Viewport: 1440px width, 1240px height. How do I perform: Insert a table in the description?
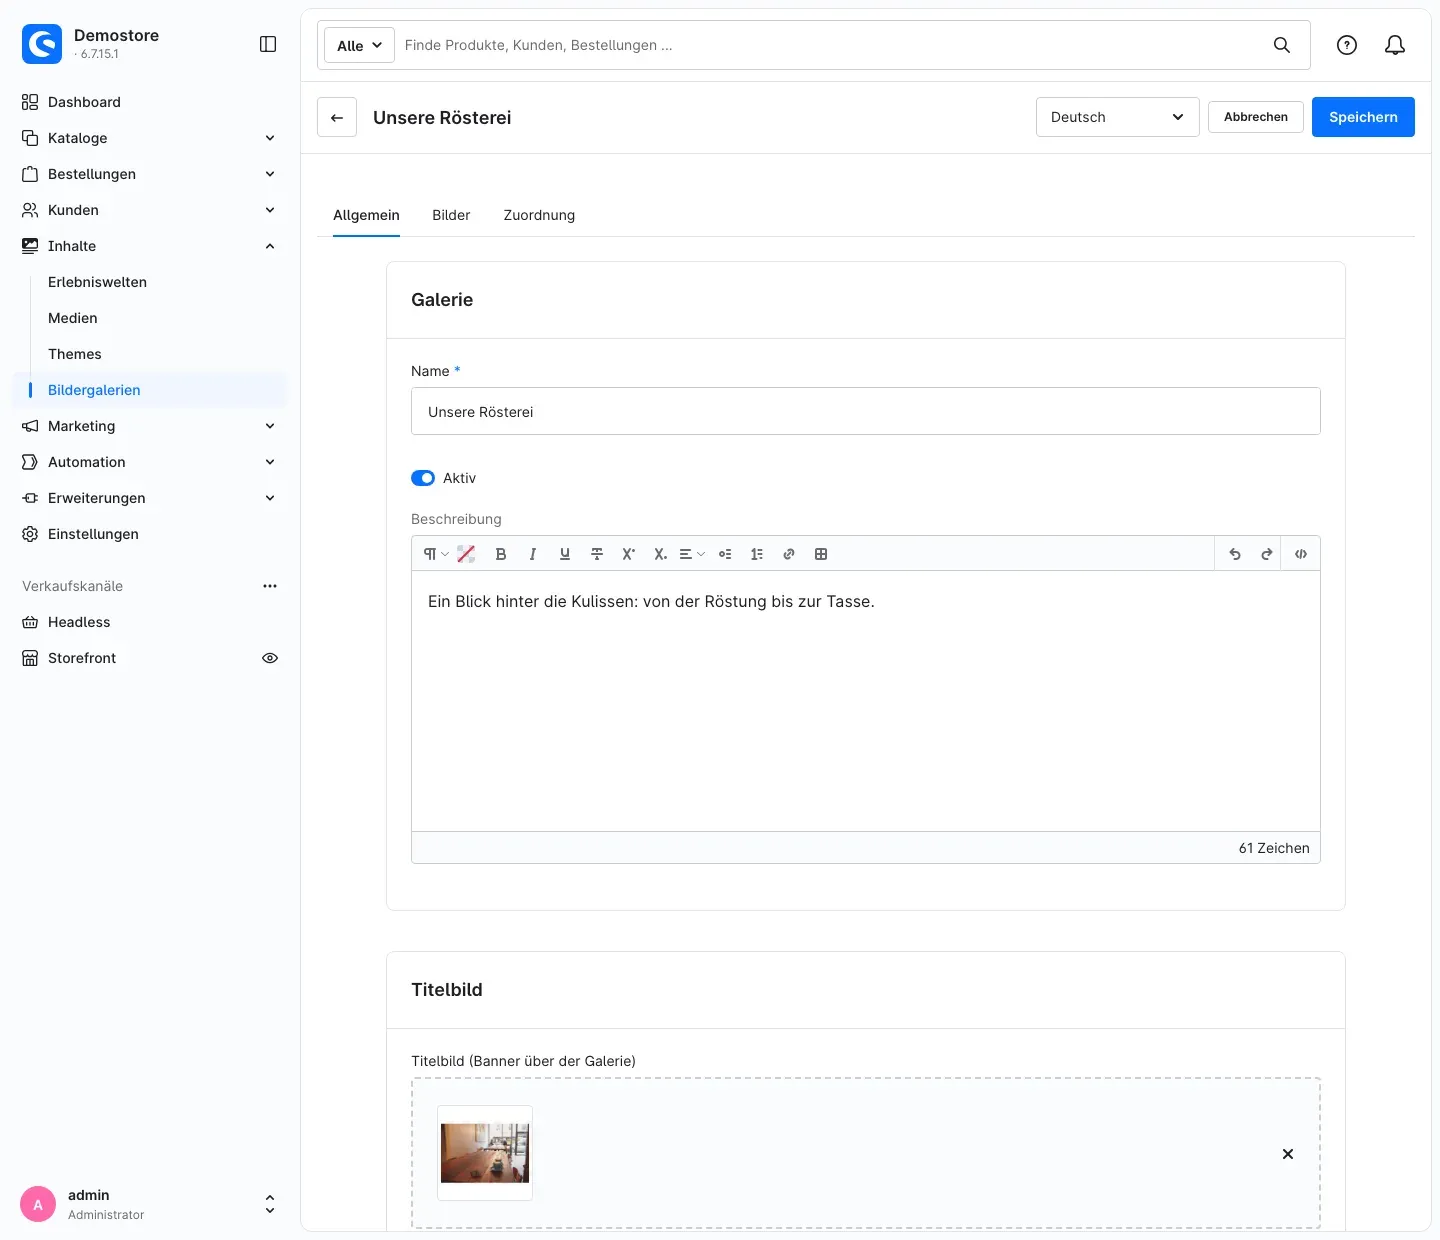click(821, 554)
